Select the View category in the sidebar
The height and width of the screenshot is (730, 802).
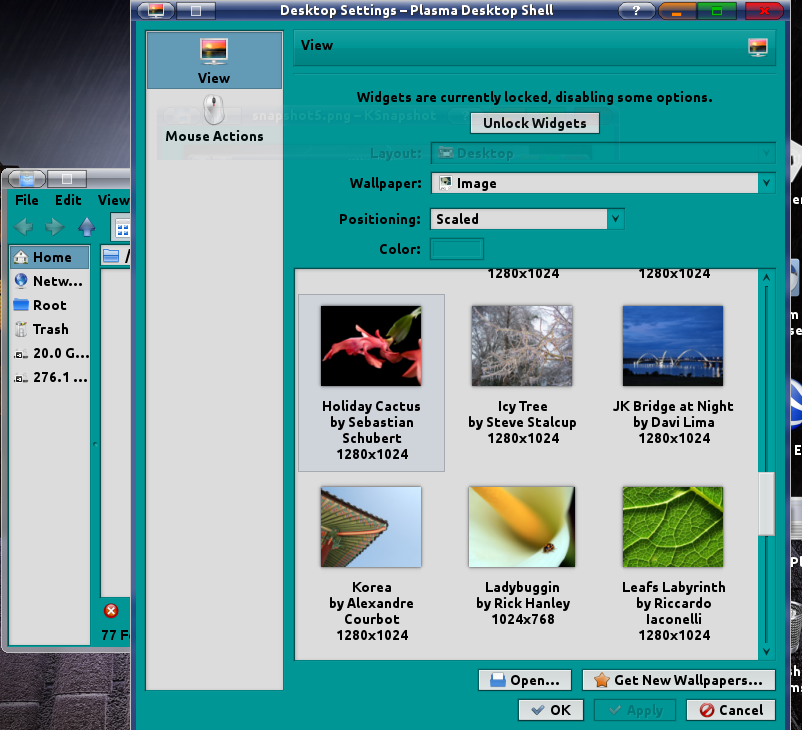pos(214,60)
